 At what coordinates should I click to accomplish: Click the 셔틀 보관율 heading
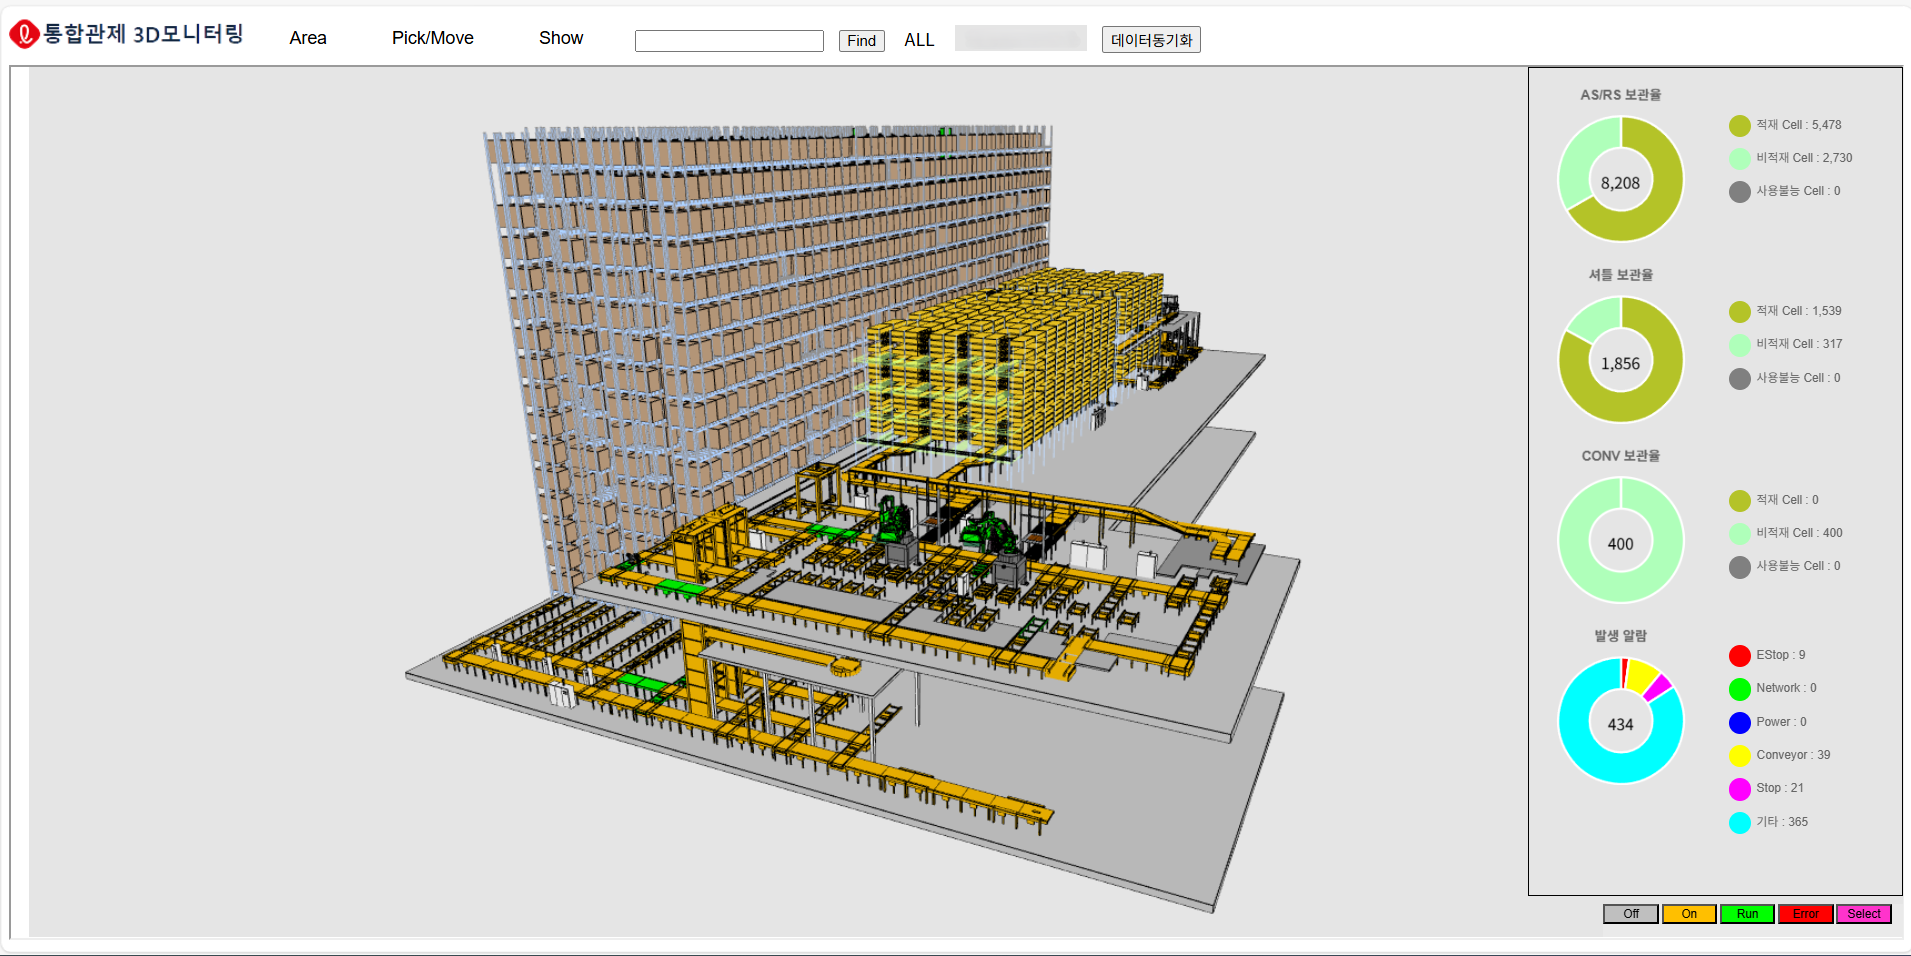(x=1620, y=275)
